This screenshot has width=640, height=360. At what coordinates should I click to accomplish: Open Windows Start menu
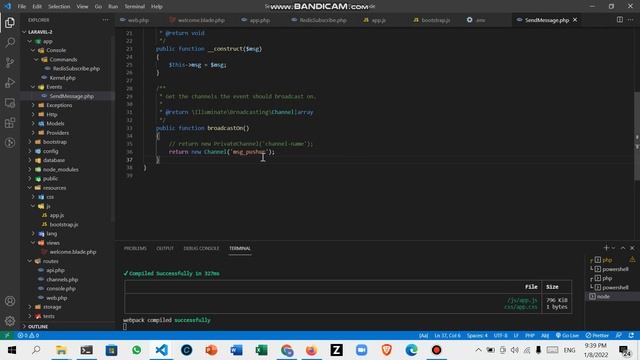pos(11,350)
